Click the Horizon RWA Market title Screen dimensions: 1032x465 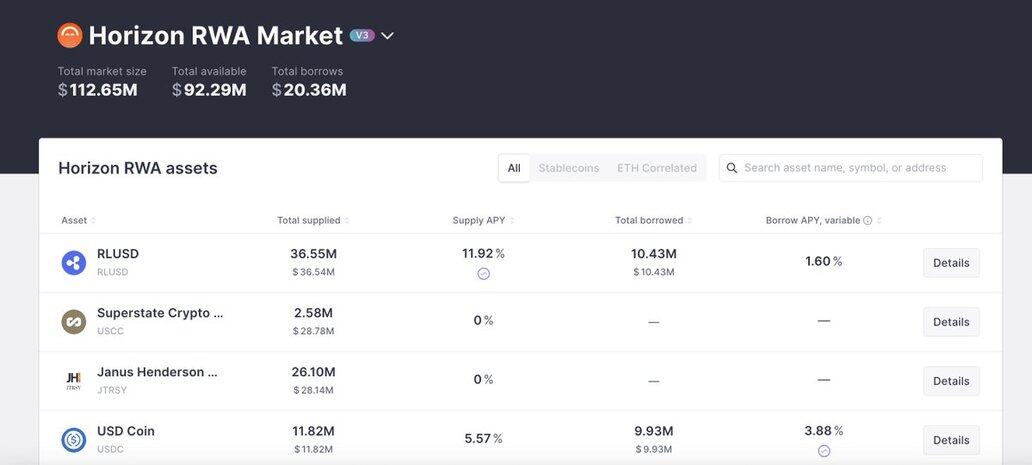[x=216, y=36]
